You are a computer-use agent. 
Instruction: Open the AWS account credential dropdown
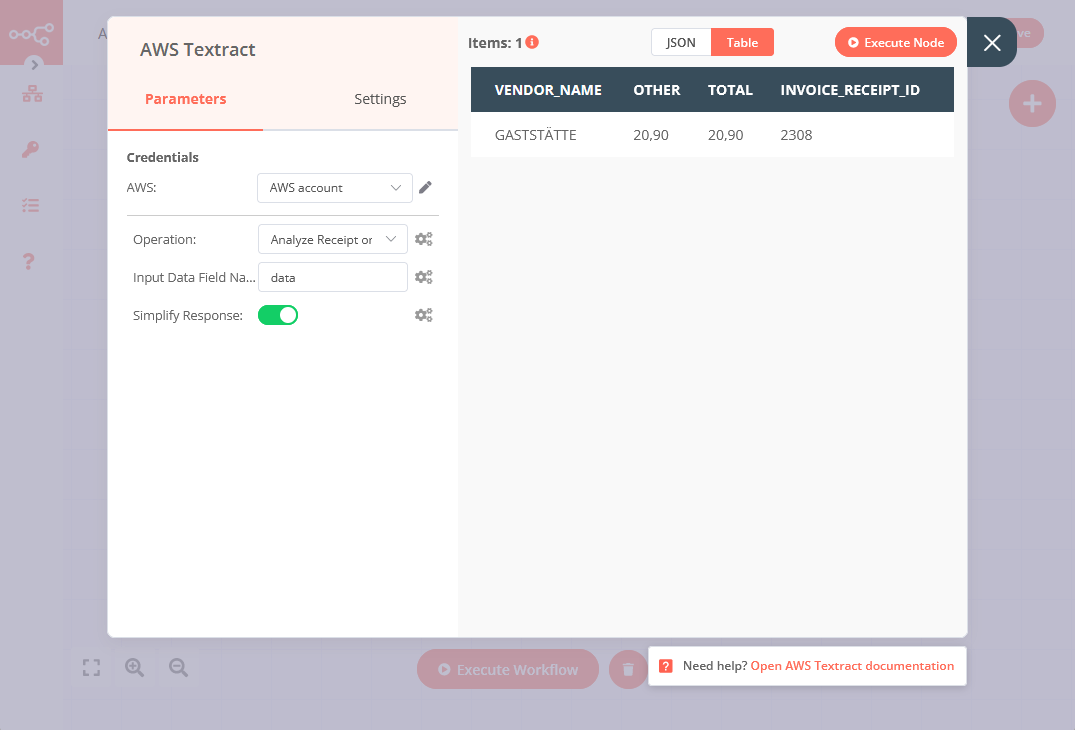point(334,187)
